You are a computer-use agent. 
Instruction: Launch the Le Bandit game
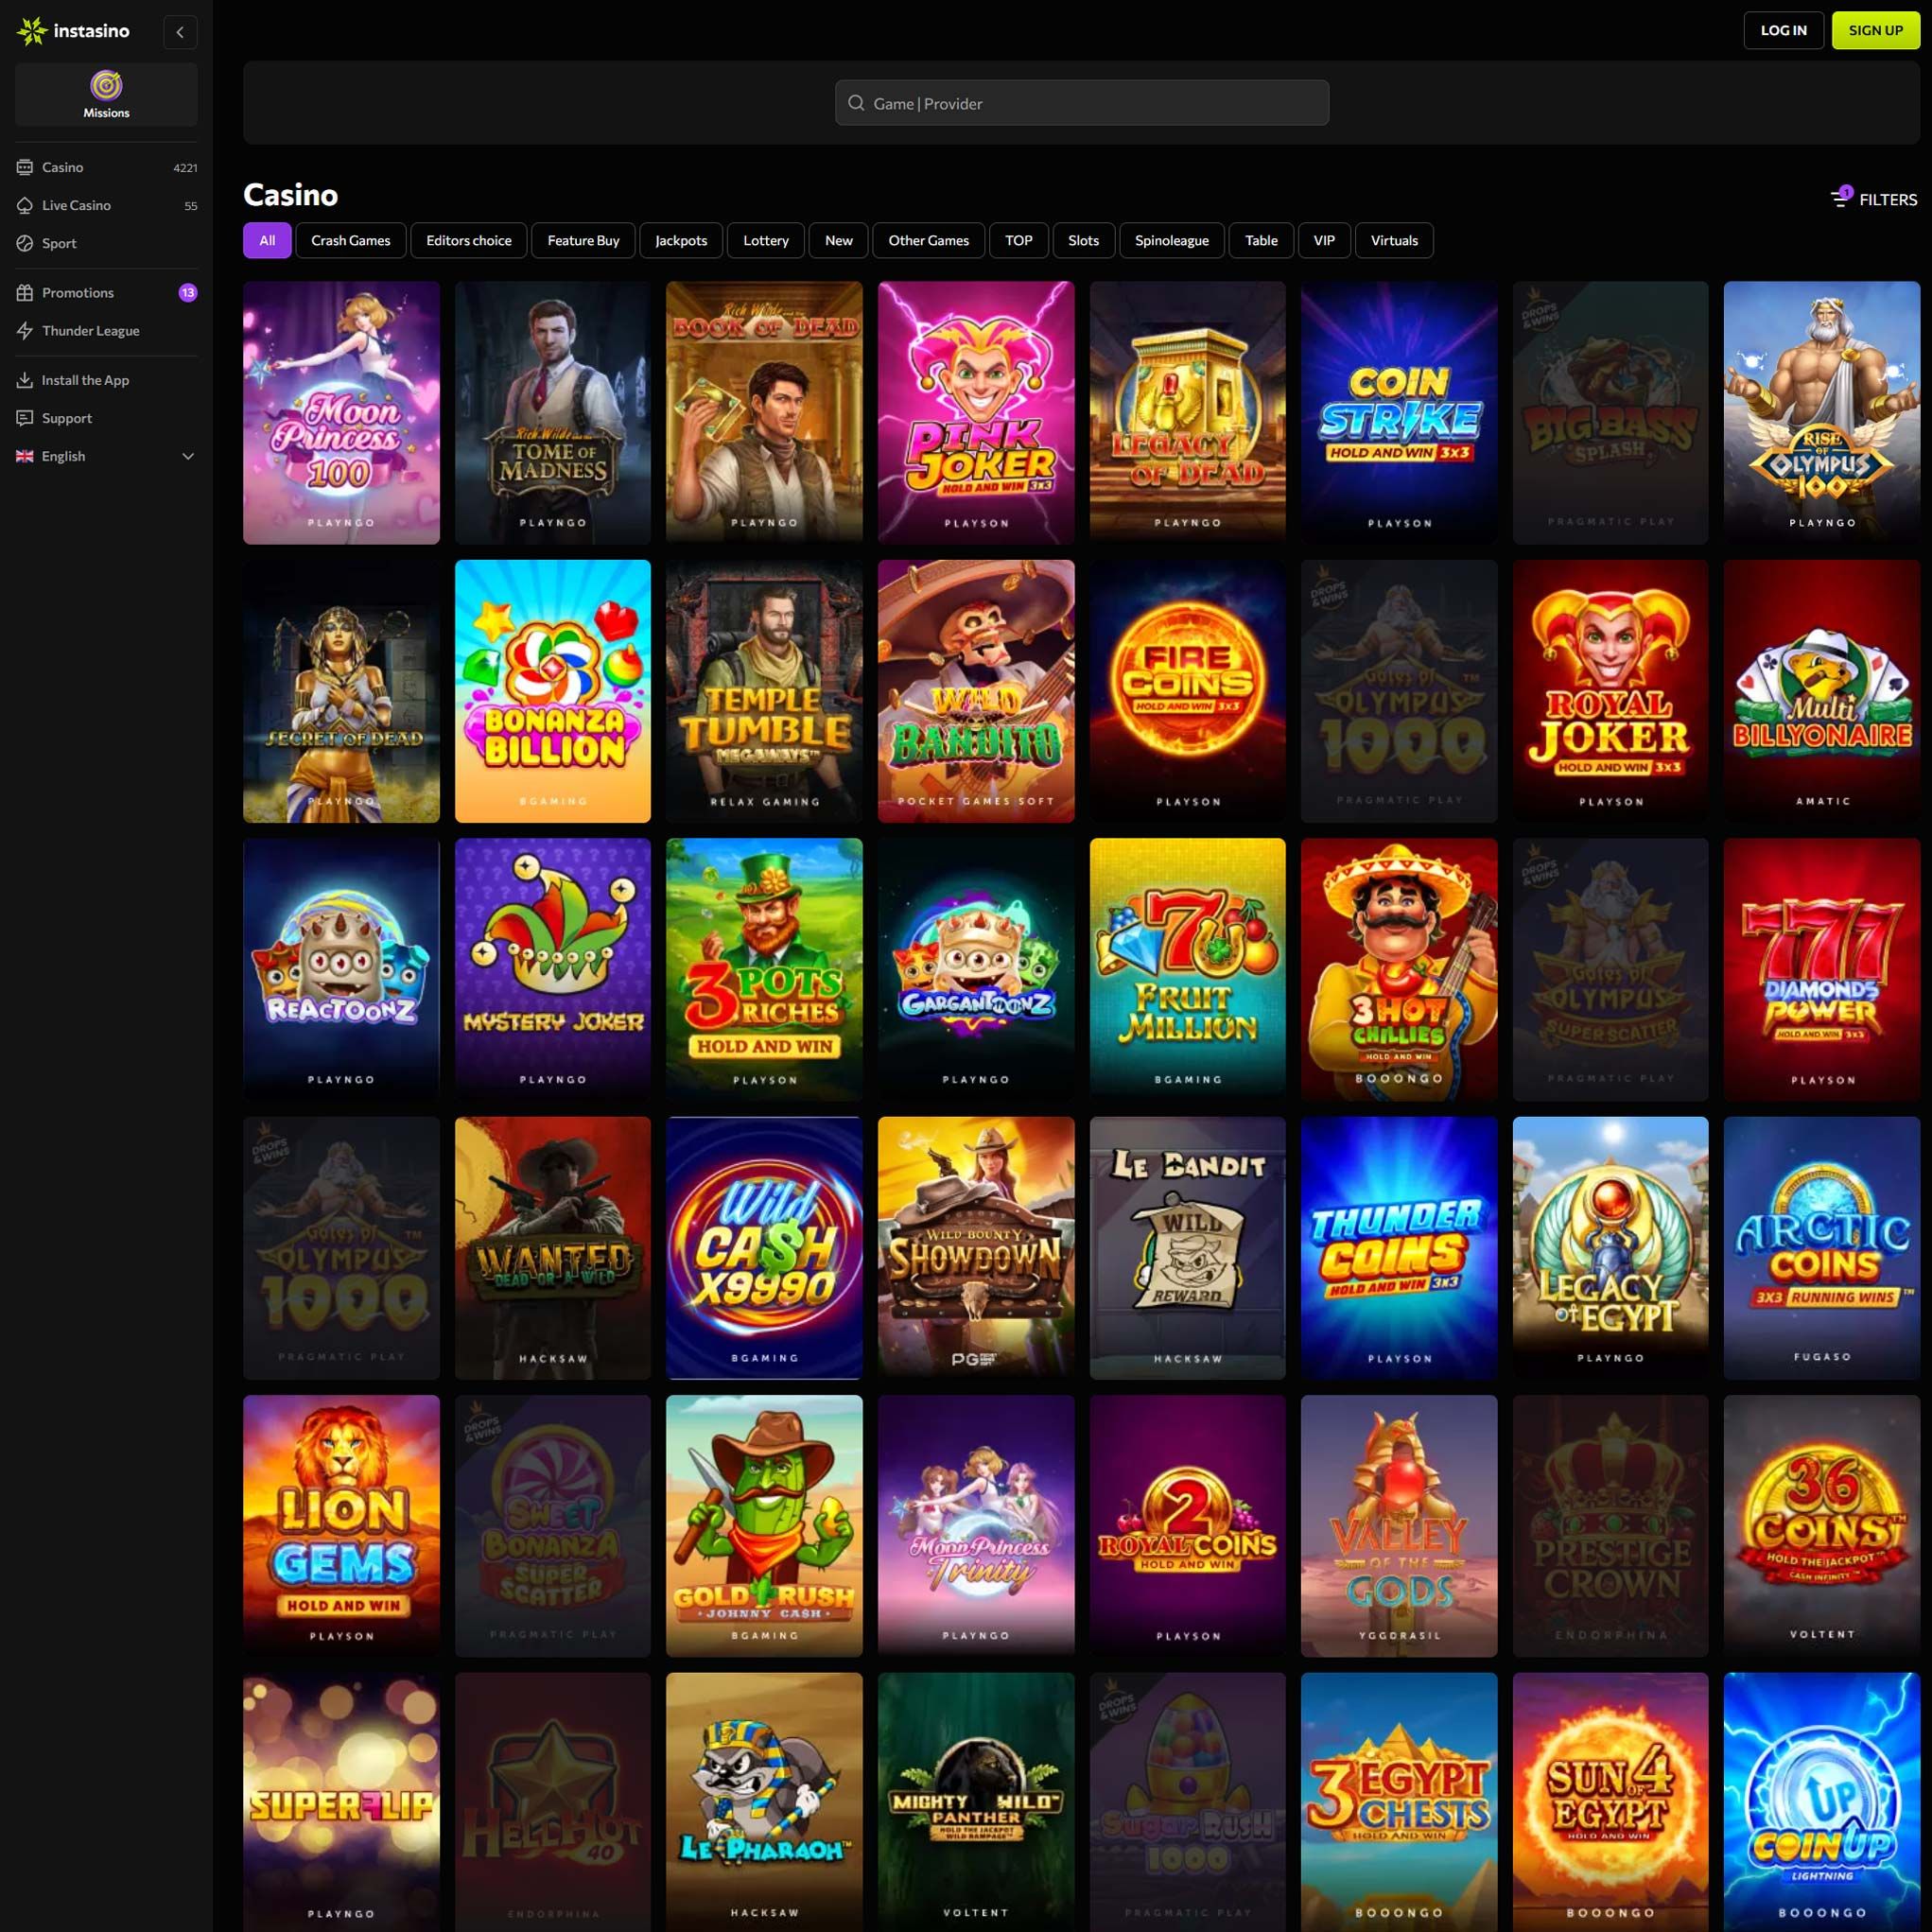click(x=1188, y=1248)
